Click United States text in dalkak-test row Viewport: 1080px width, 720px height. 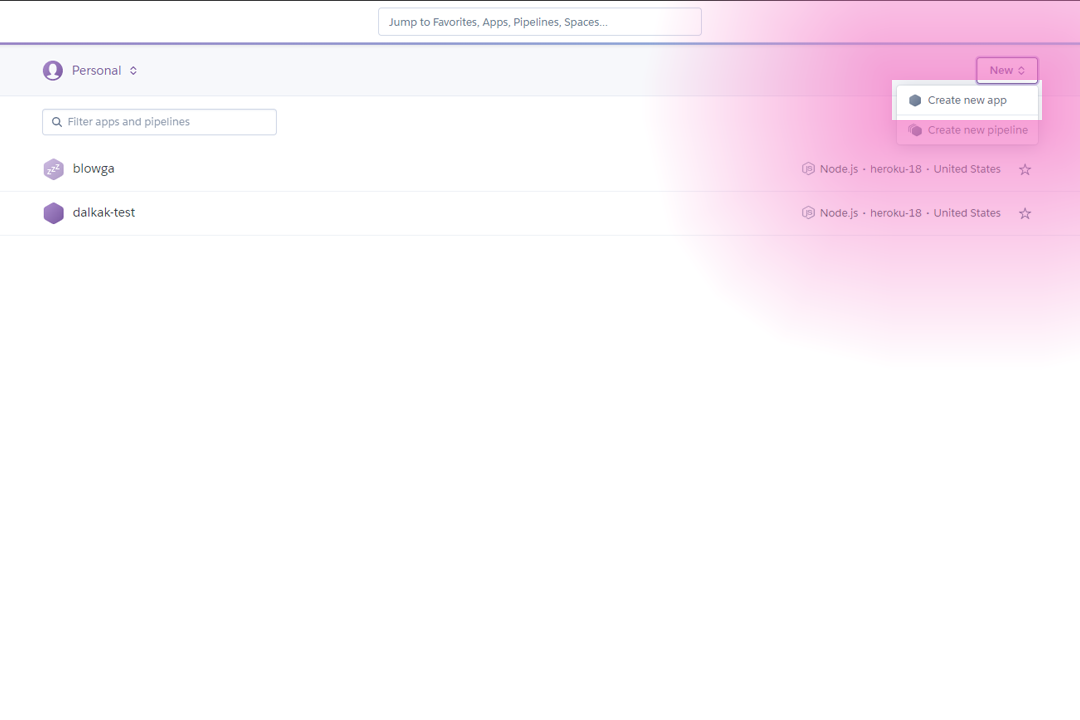967,214
